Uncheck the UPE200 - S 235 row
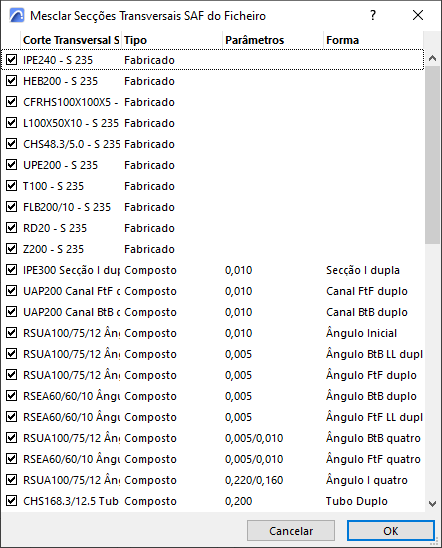 tap(12, 164)
